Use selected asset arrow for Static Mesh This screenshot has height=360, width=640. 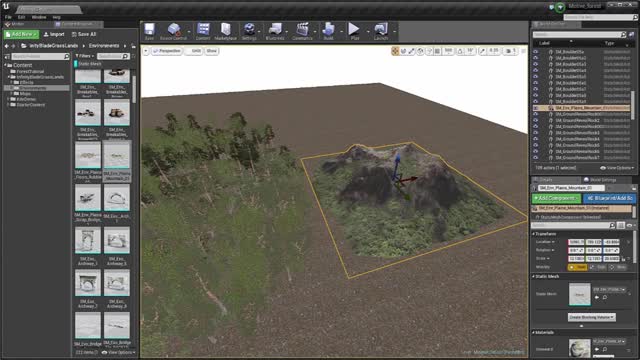pos(597,298)
